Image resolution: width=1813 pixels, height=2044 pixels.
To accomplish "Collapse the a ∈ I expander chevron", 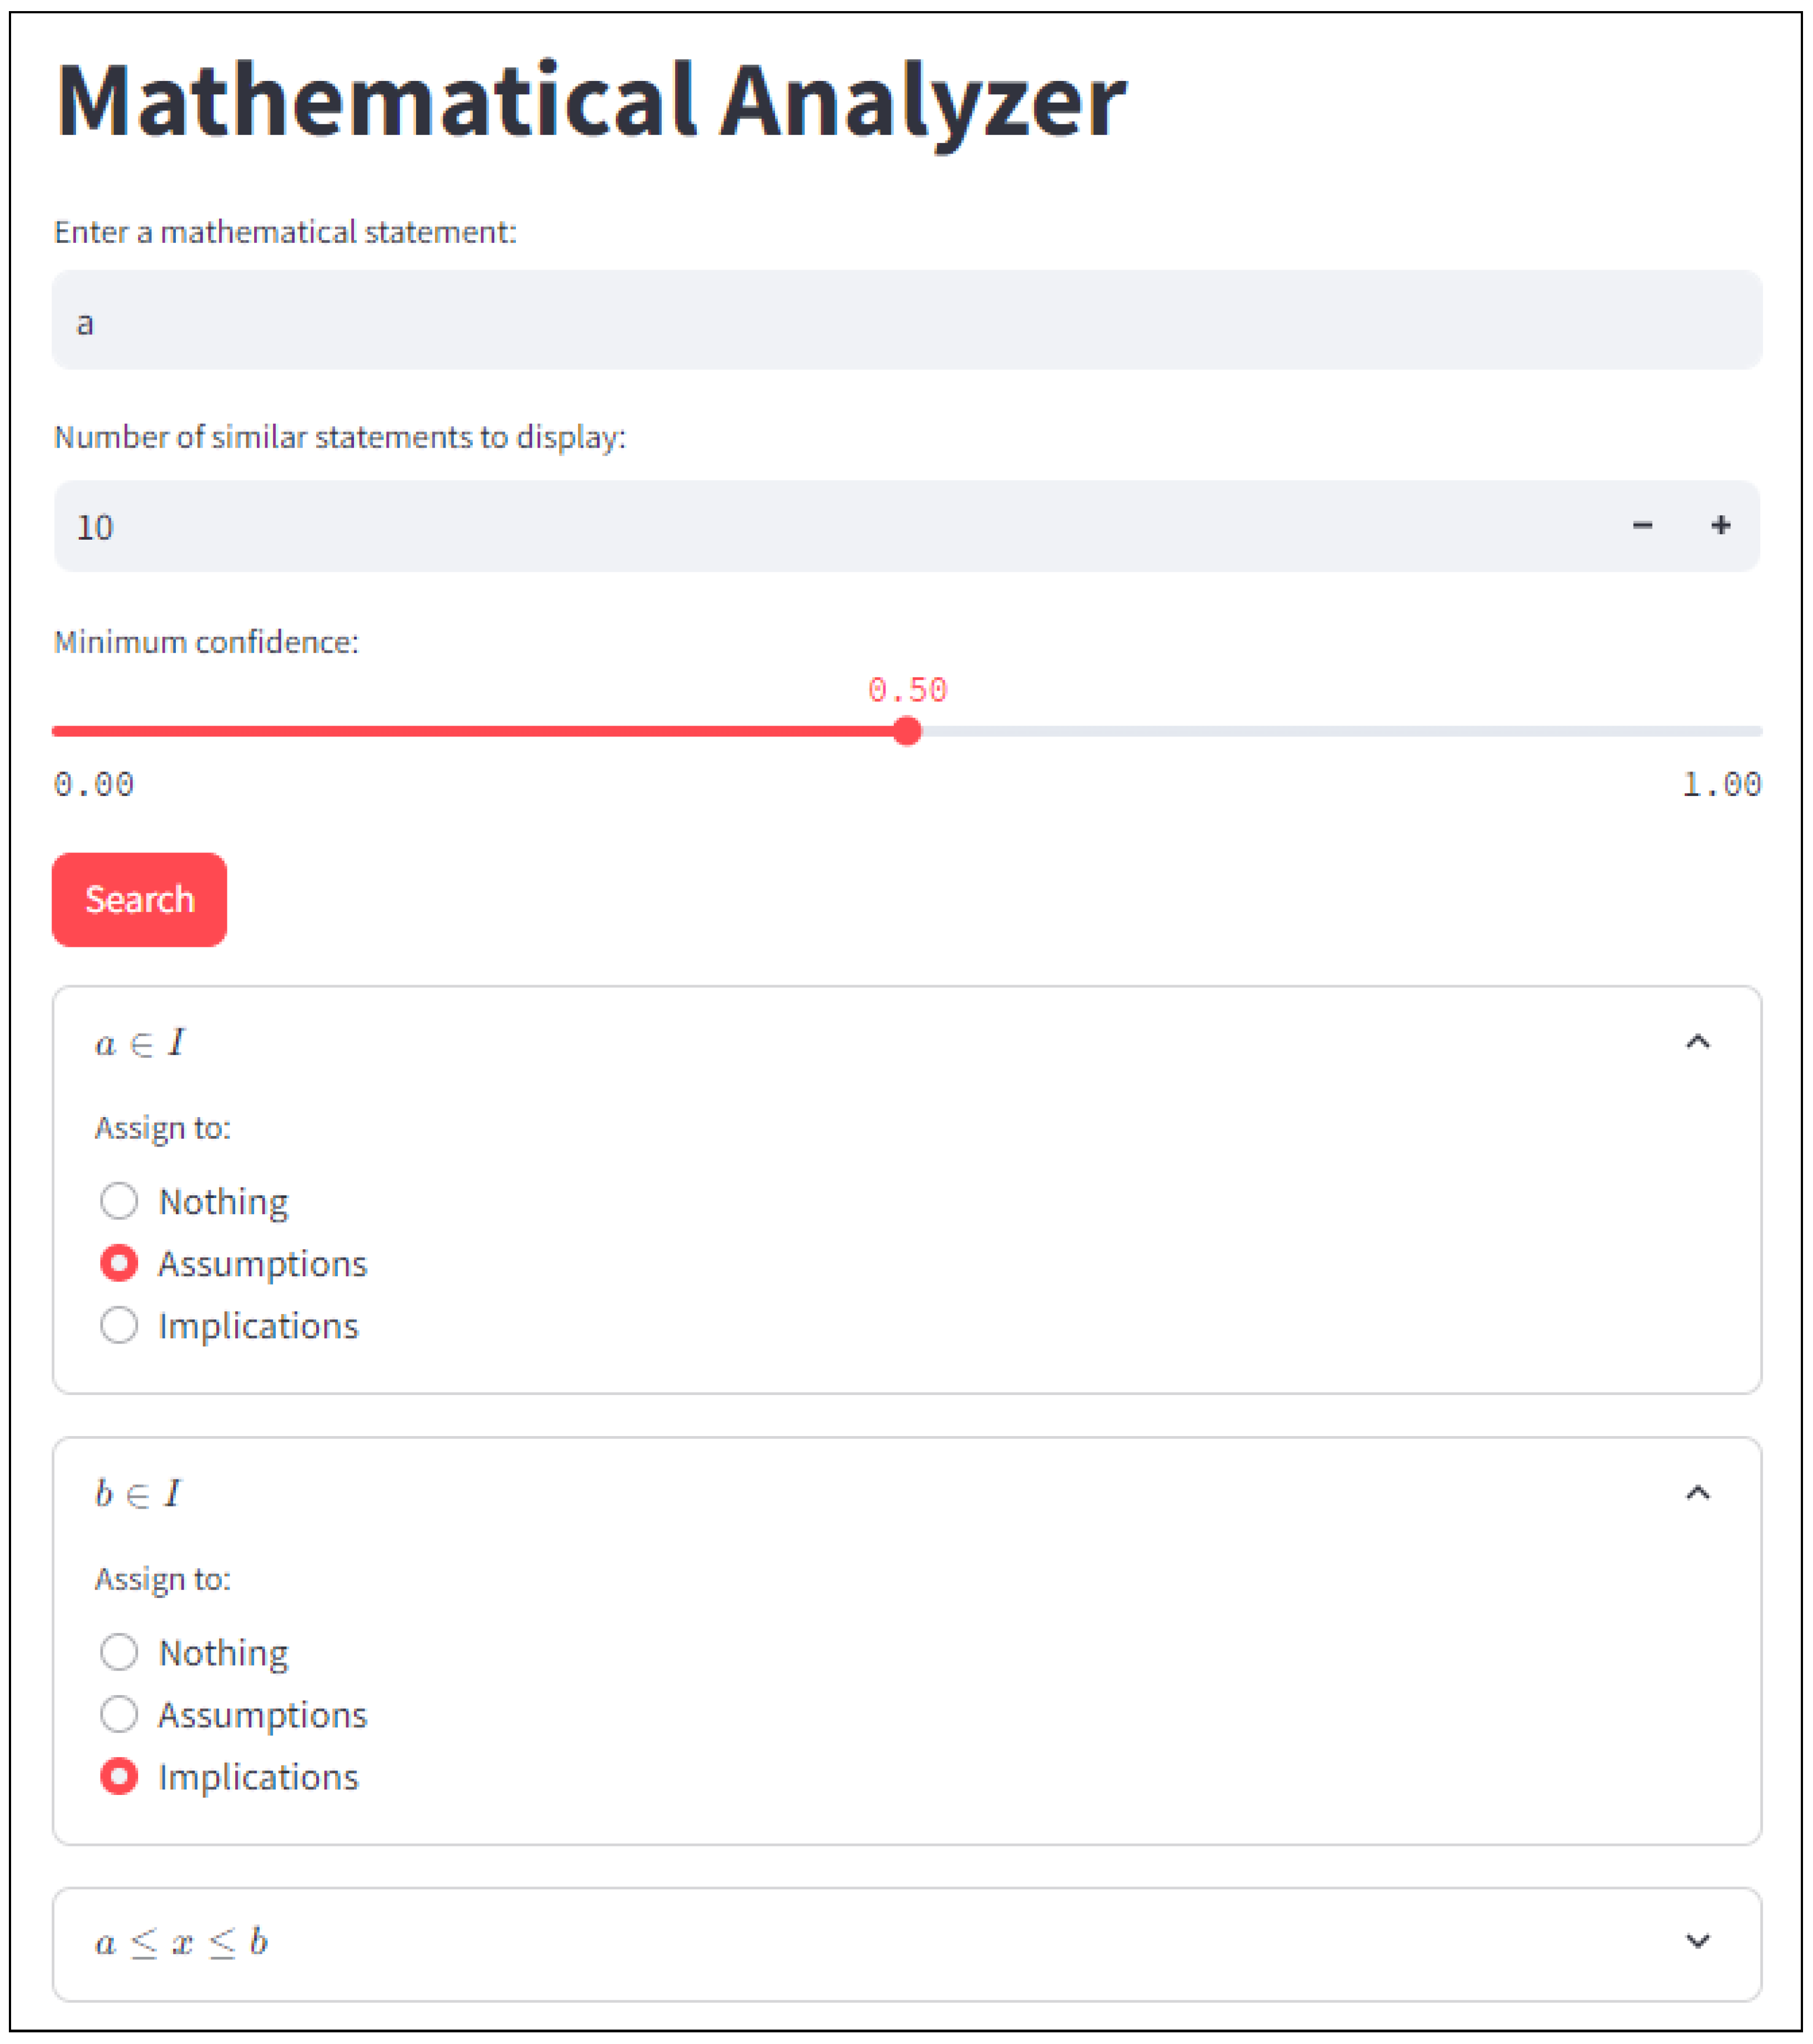I will point(1697,1043).
